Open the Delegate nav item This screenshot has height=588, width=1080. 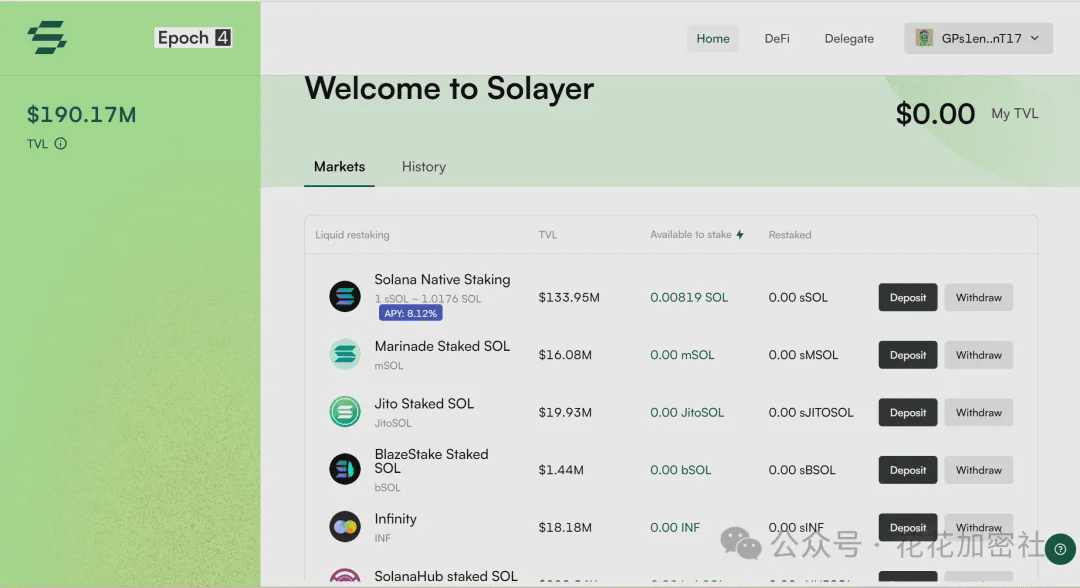849,39
